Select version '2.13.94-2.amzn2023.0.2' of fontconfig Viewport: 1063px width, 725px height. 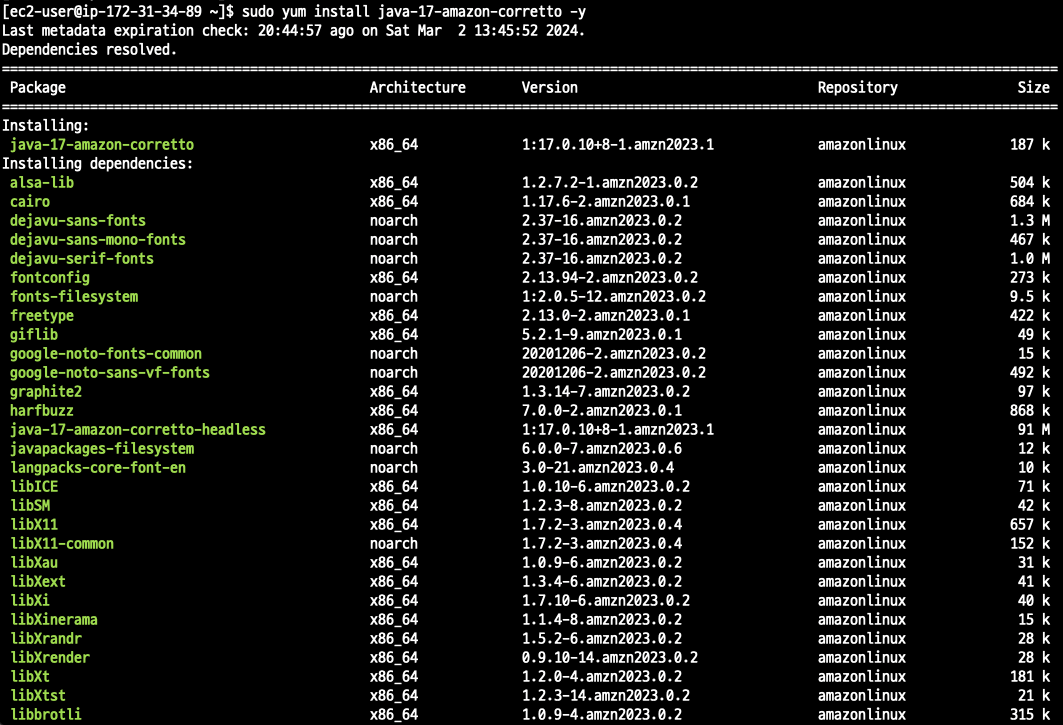tap(609, 277)
